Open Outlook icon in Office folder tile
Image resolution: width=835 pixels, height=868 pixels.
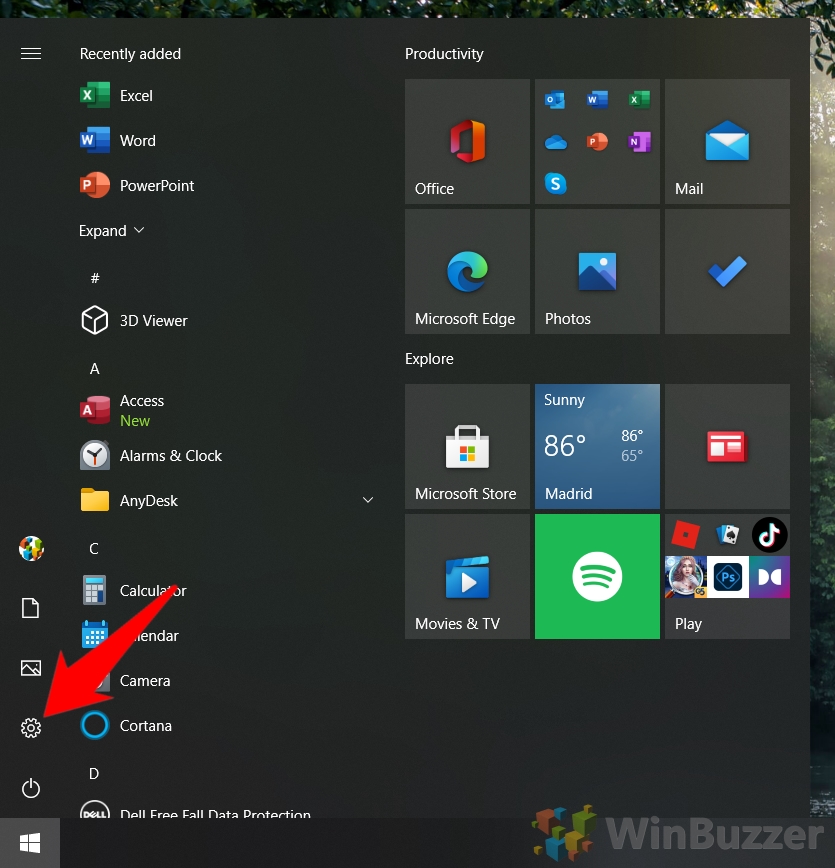pyautogui.click(x=555, y=100)
